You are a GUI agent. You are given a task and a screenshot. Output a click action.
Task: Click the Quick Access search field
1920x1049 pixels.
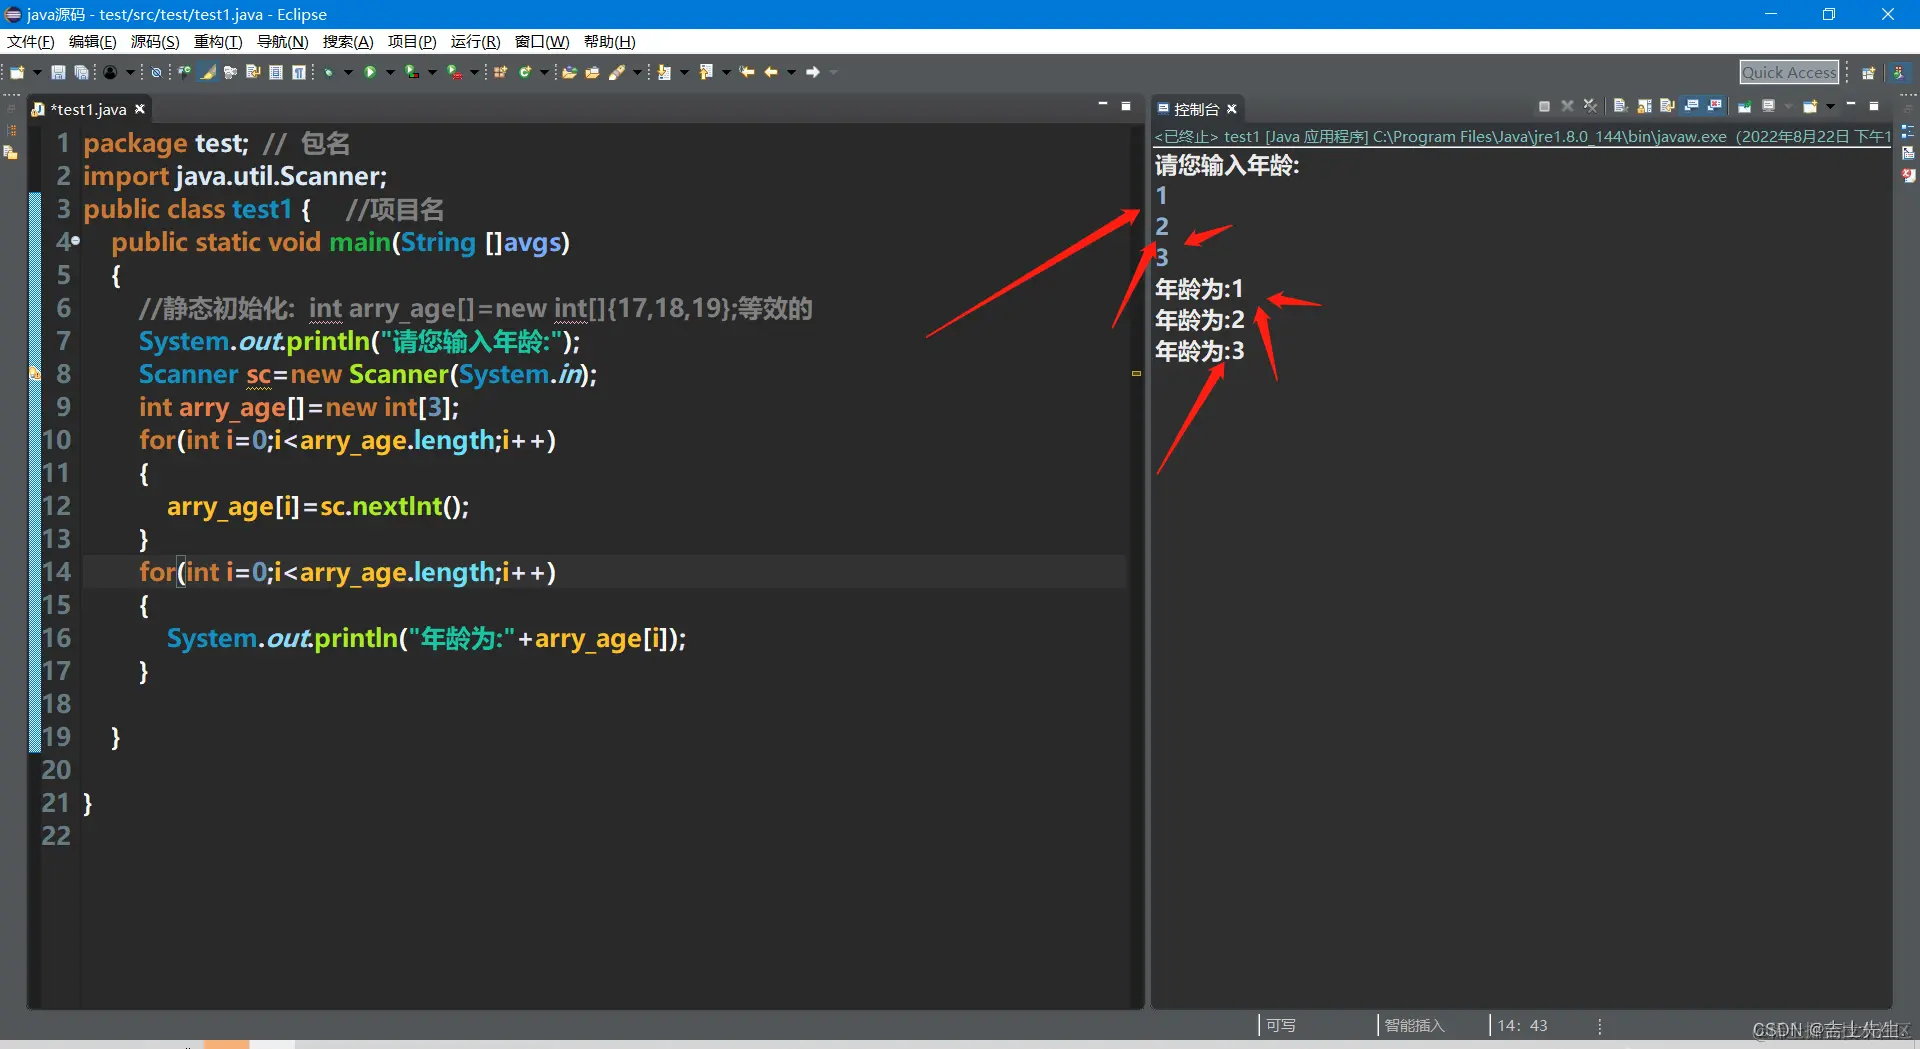click(x=1789, y=72)
